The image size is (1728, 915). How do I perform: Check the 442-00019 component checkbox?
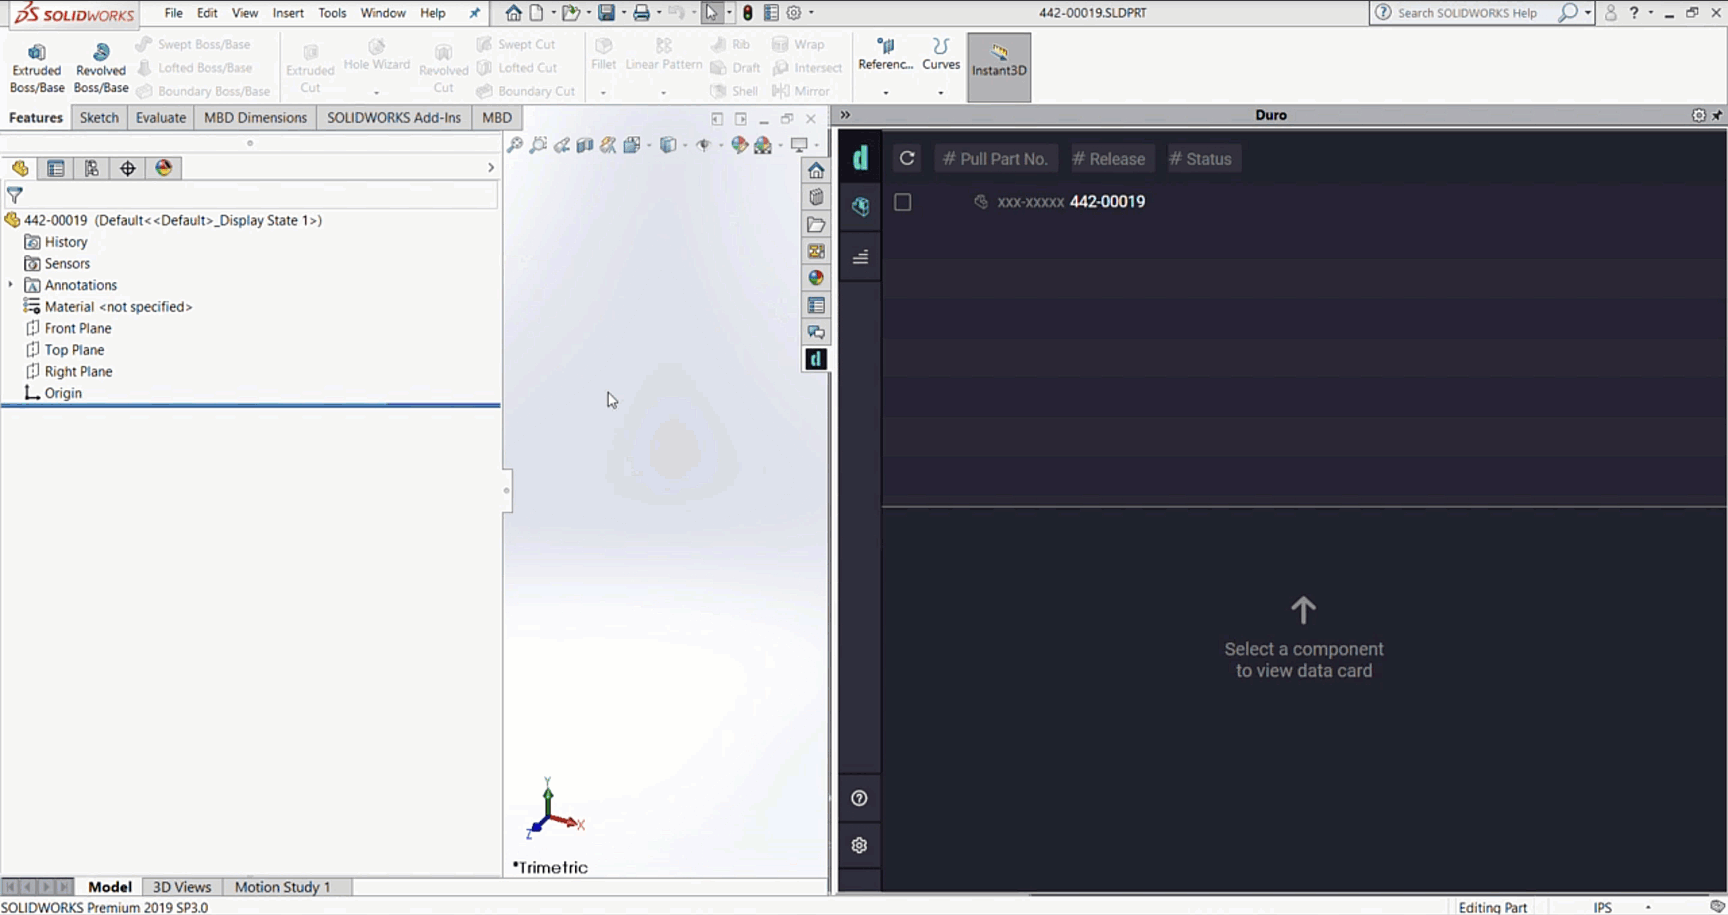click(903, 202)
